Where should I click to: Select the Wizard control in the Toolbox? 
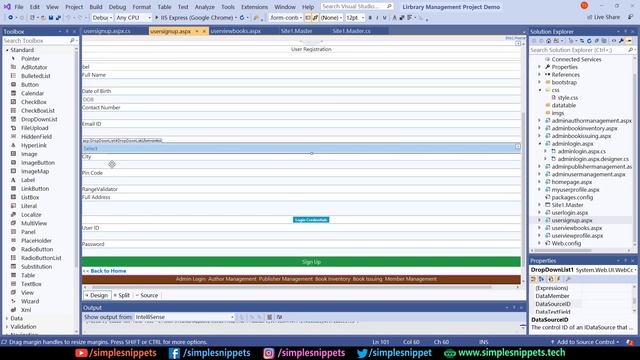point(30,301)
